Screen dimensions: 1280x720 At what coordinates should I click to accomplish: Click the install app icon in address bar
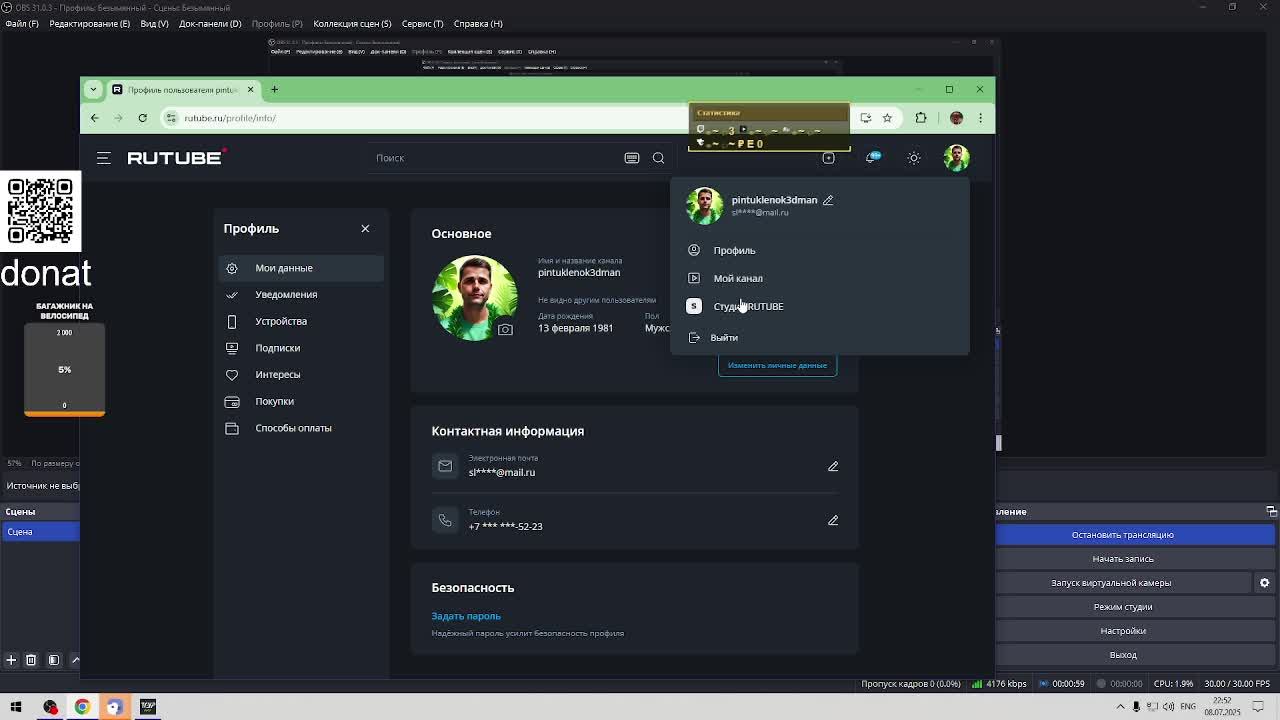click(x=866, y=118)
